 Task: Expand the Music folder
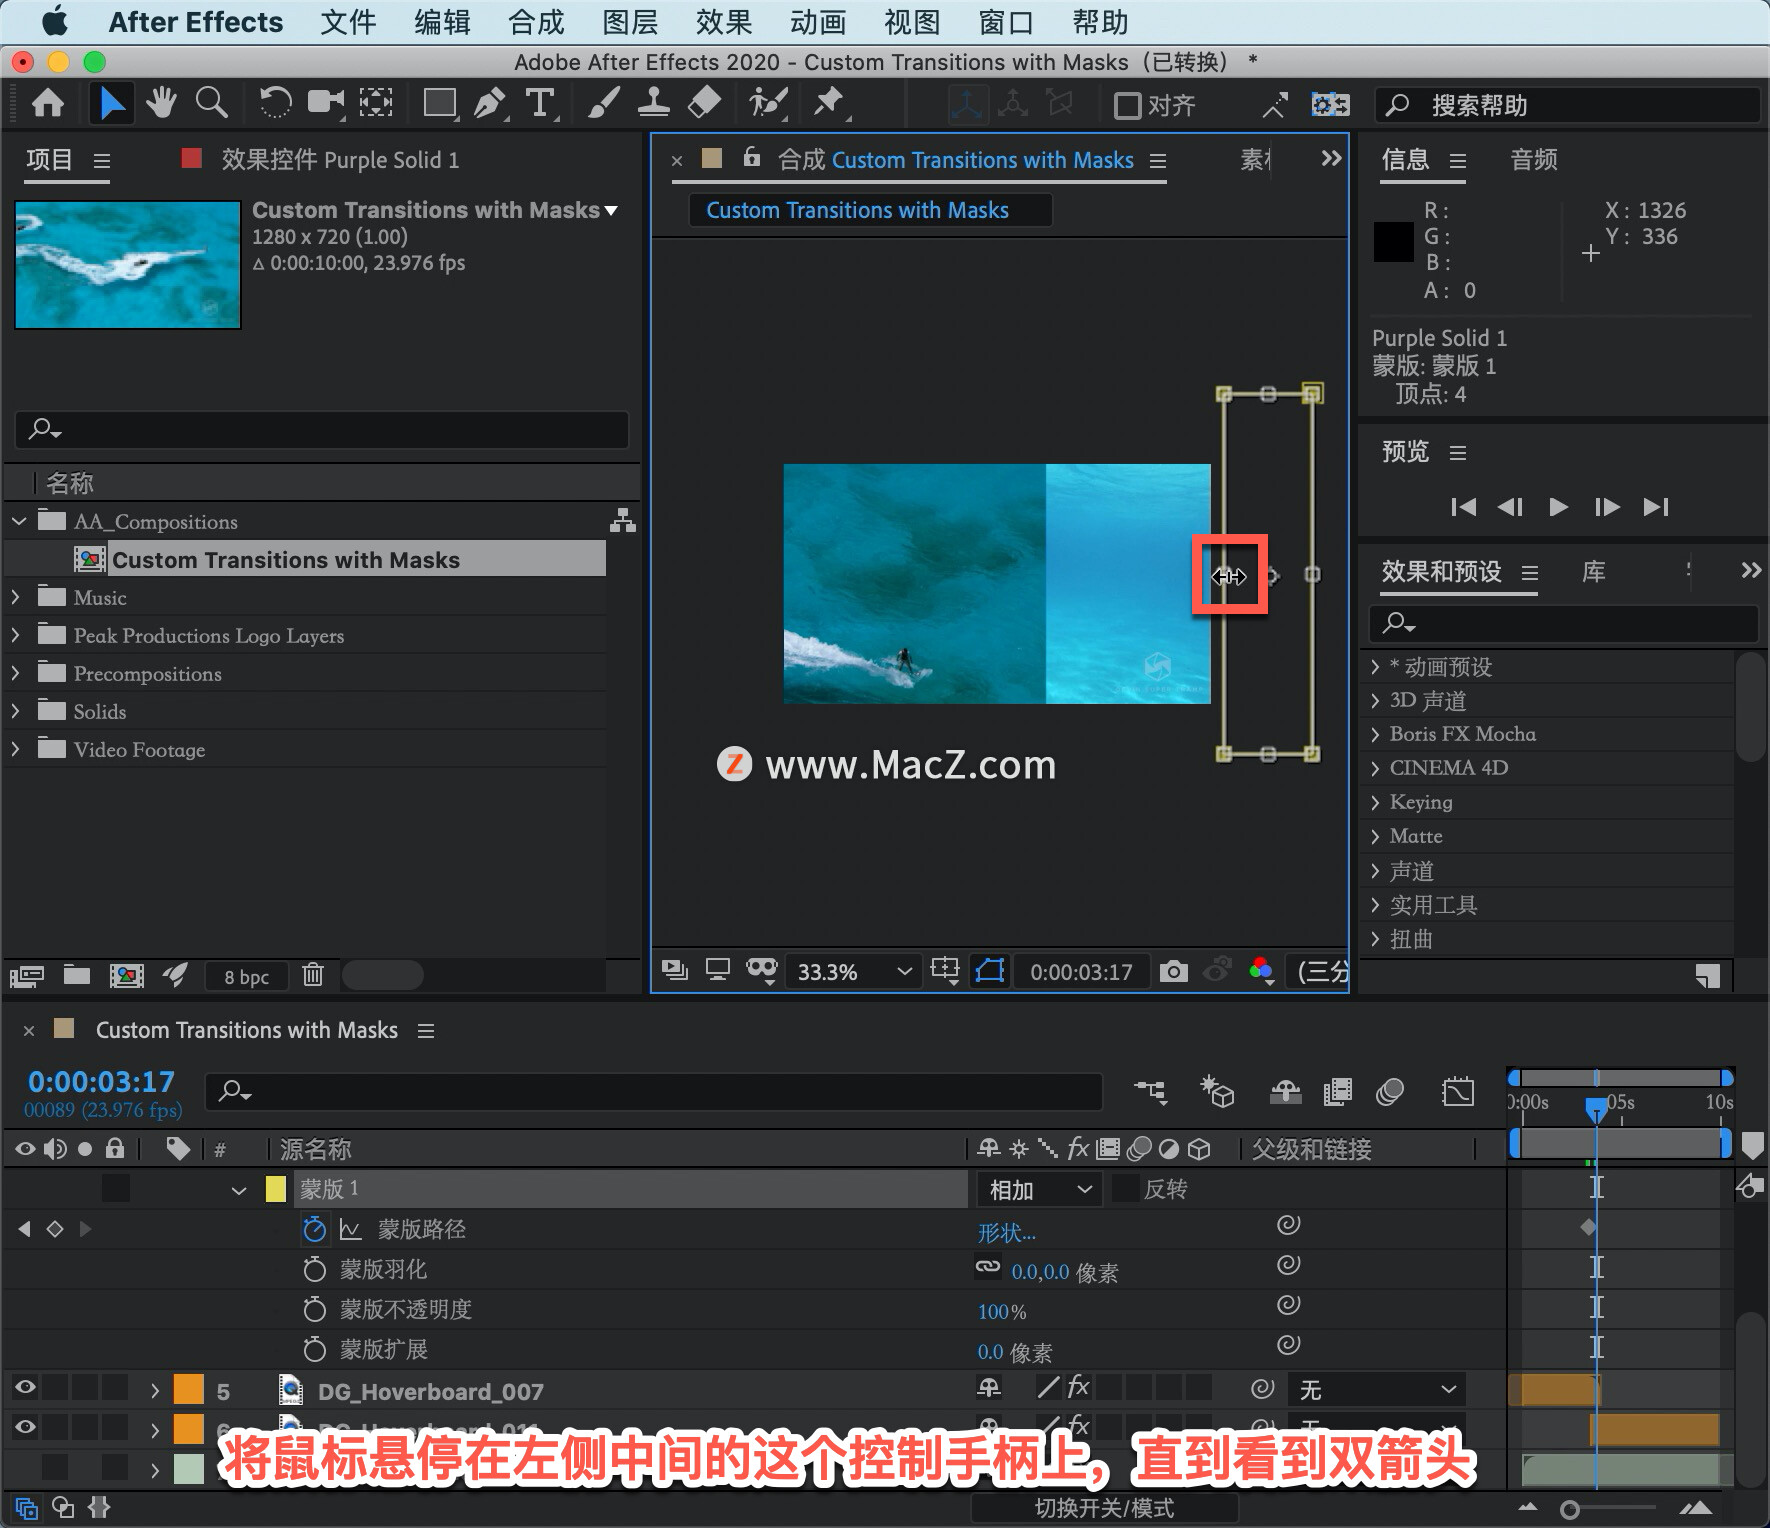point(16,597)
